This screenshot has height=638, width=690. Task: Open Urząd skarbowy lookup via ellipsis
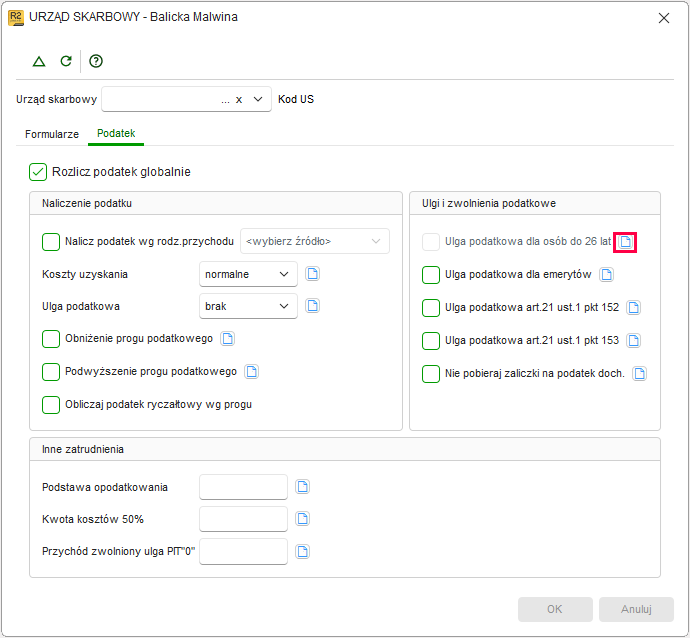(225, 100)
